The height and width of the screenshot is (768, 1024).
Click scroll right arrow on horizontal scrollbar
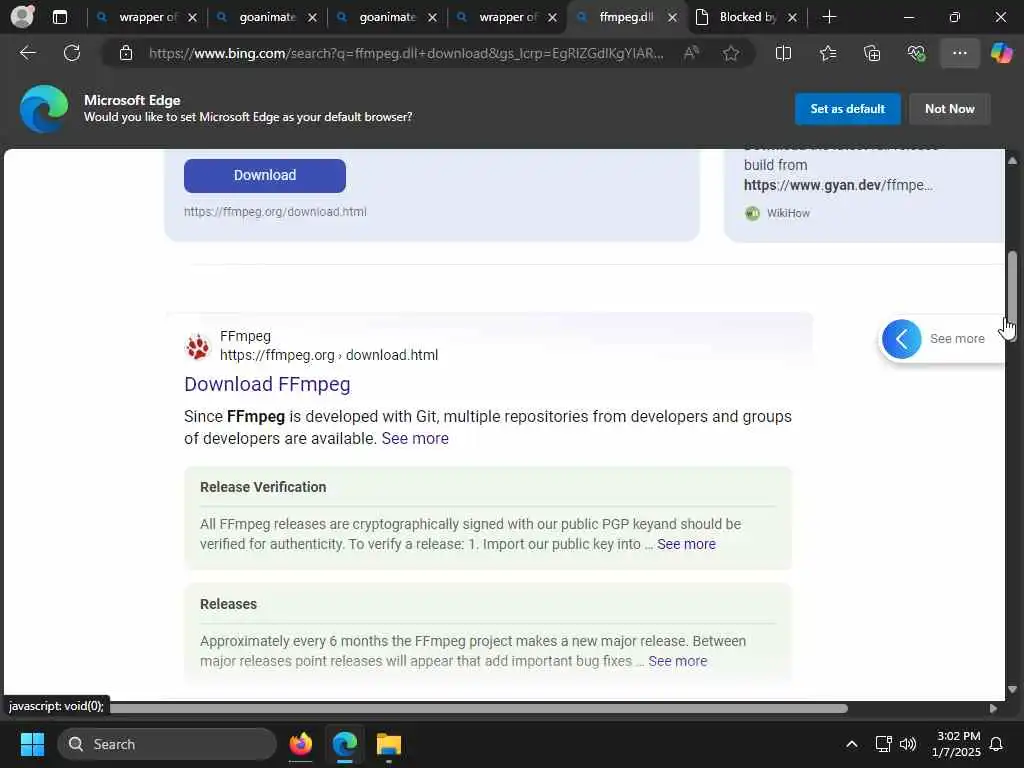[993, 708]
